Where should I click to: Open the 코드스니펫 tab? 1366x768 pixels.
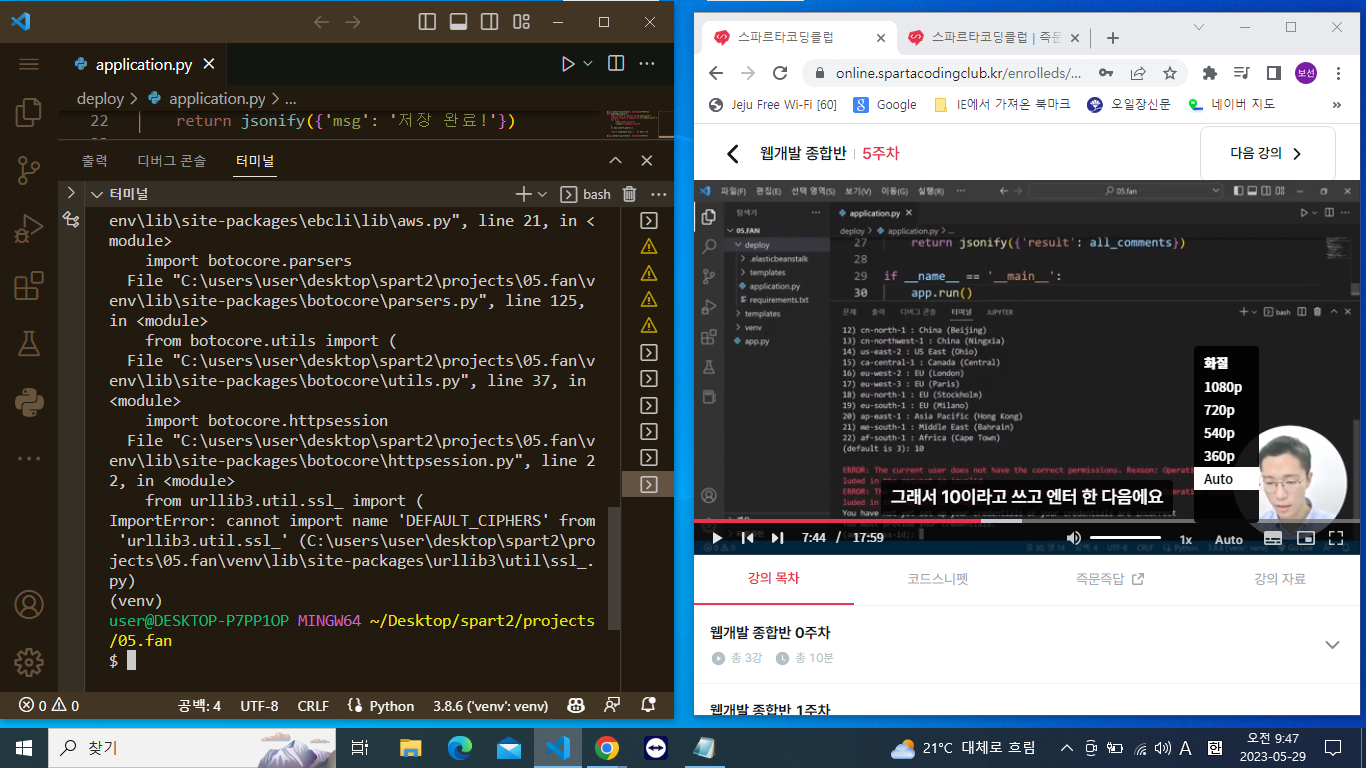[937, 579]
